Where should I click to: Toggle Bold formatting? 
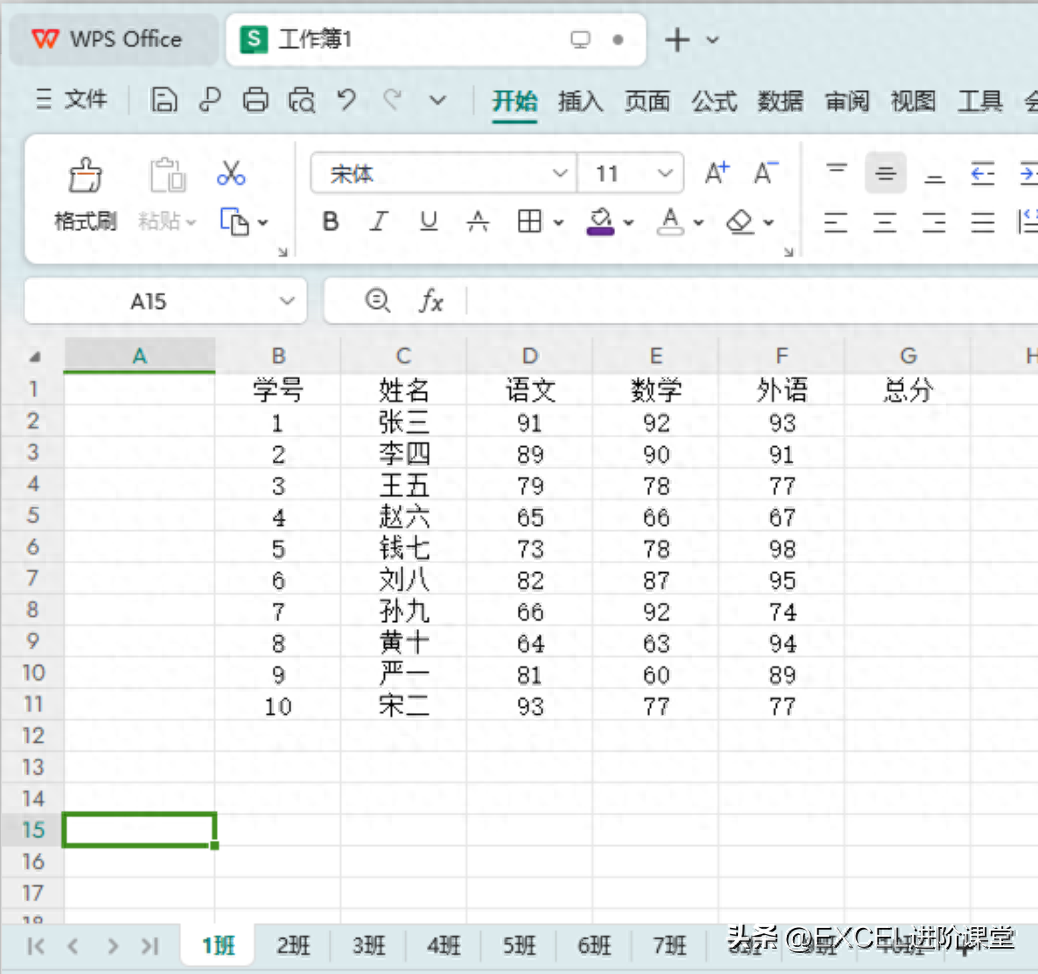(331, 222)
